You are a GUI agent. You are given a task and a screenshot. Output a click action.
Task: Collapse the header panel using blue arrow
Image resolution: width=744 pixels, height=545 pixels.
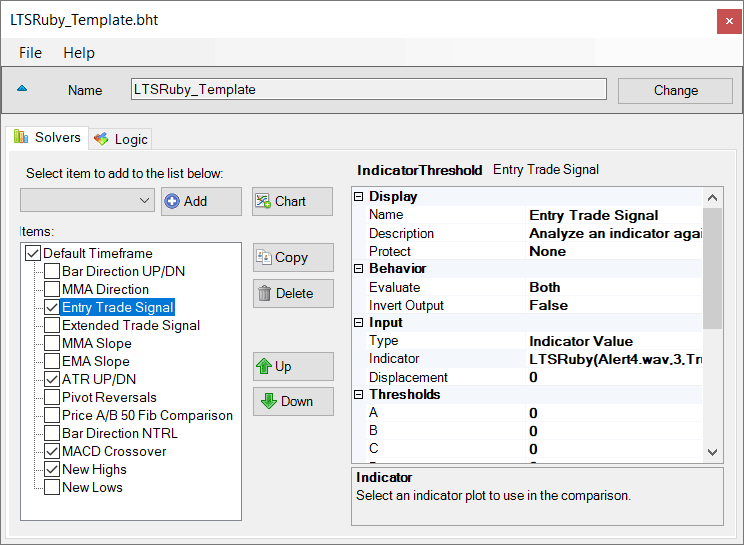point(22,89)
